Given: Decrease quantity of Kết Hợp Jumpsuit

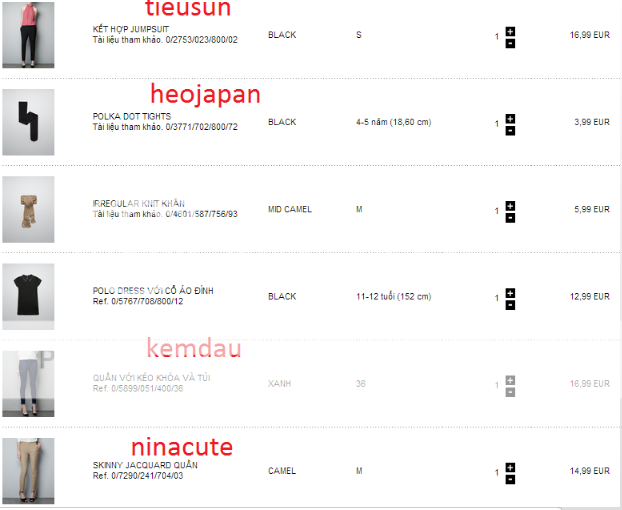Looking at the screenshot, I should coord(510,44).
